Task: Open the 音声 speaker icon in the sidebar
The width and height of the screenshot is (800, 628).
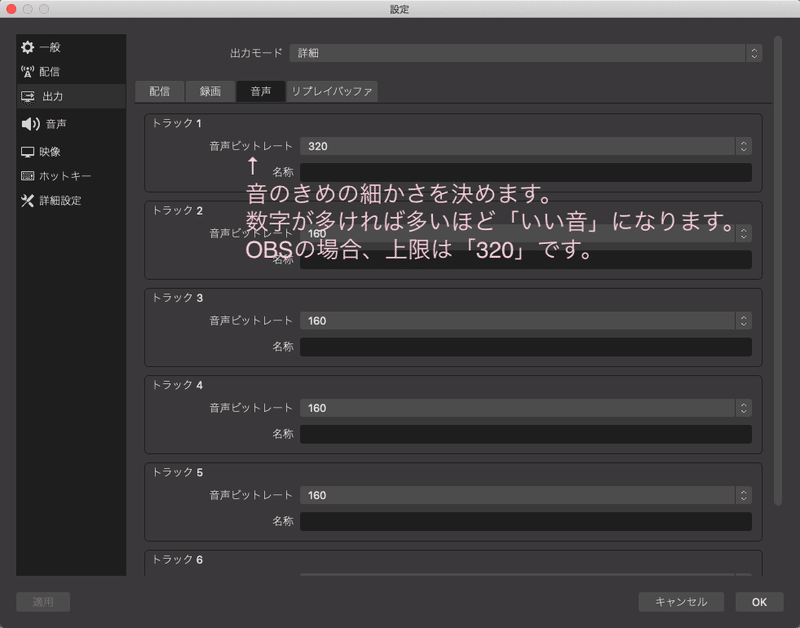Action: coord(31,124)
